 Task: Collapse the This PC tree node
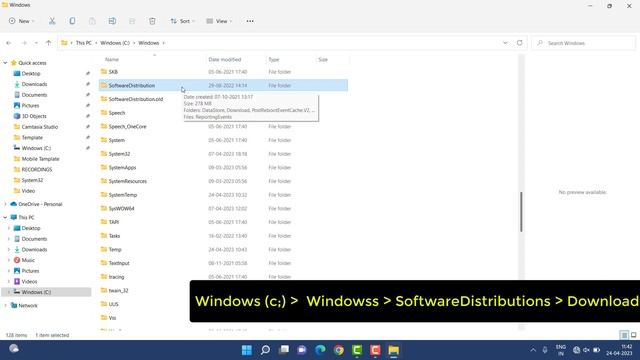tap(5, 218)
